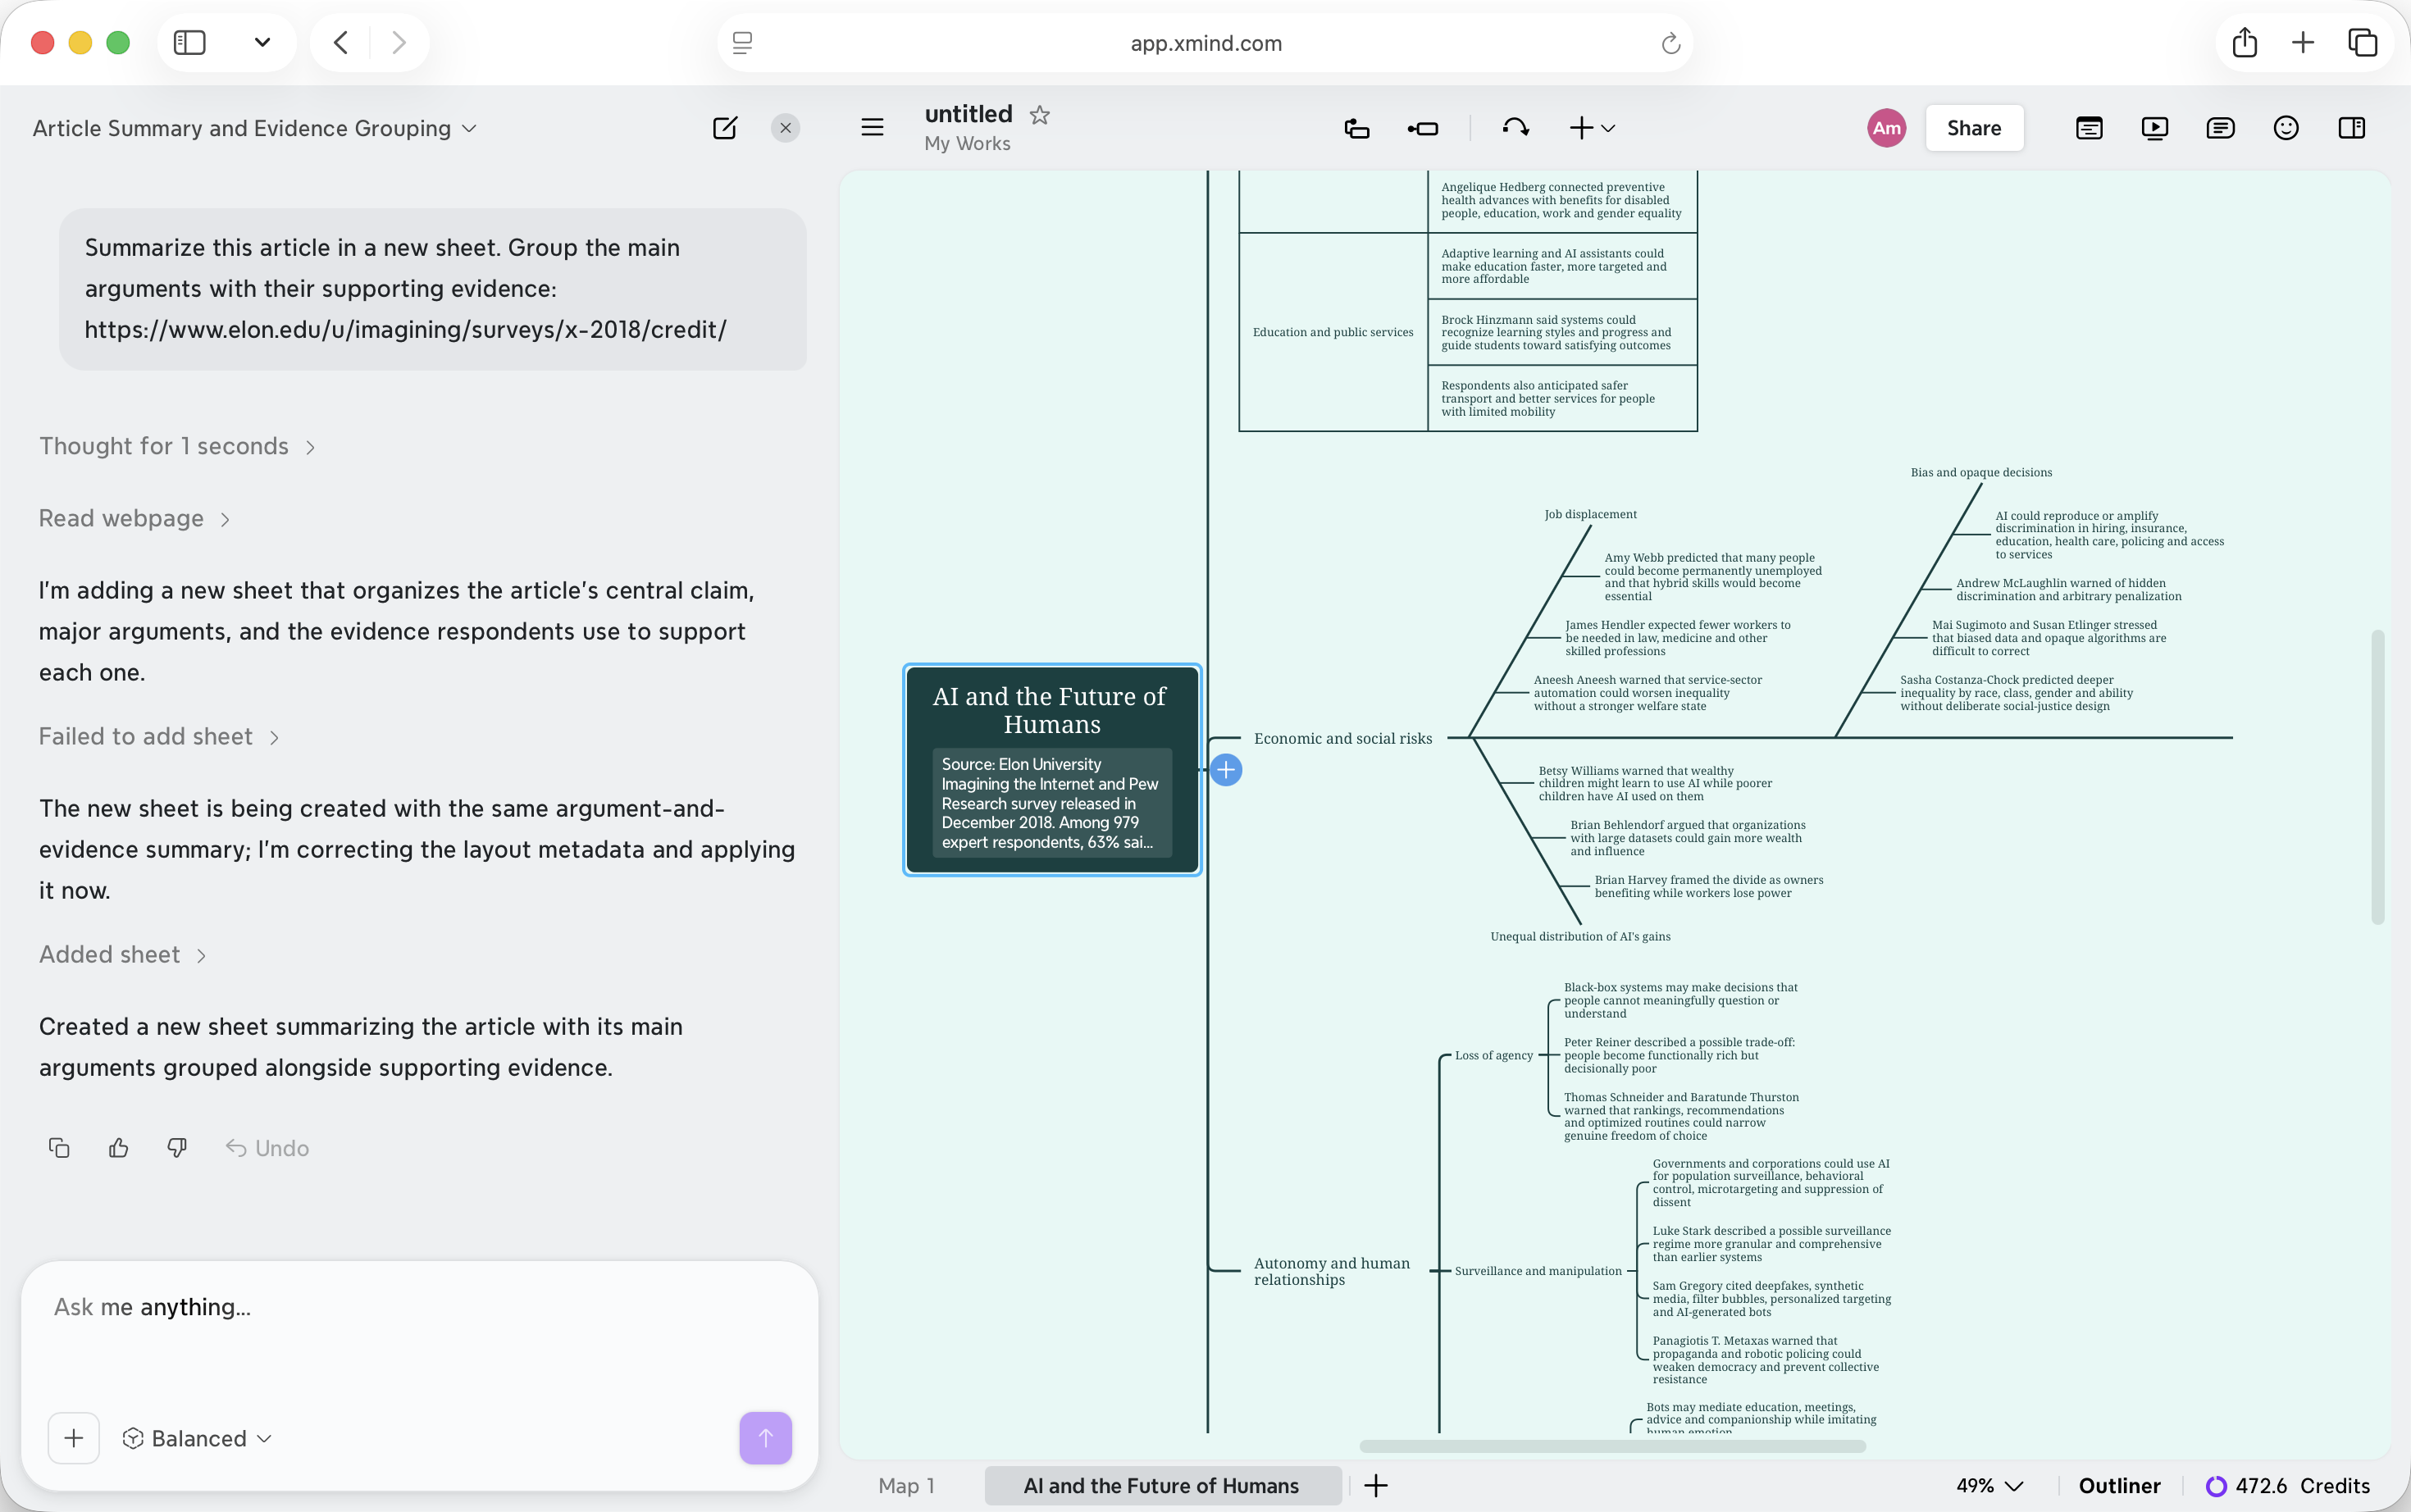Toggle the Safari sidebar
This screenshot has height=1512, width=2411.
click(190, 42)
